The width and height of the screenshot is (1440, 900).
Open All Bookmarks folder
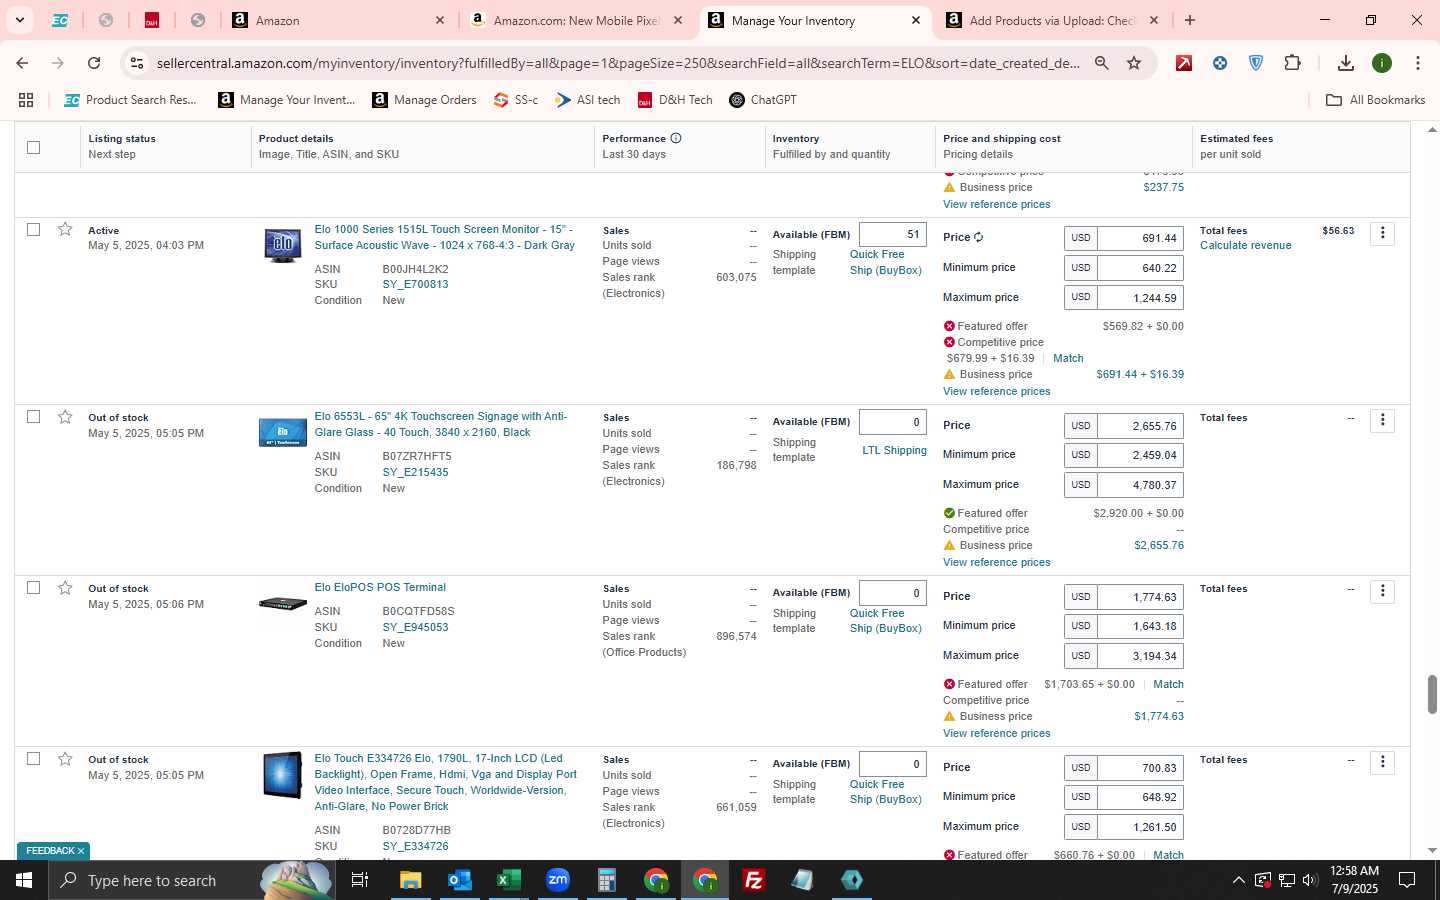(1375, 100)
